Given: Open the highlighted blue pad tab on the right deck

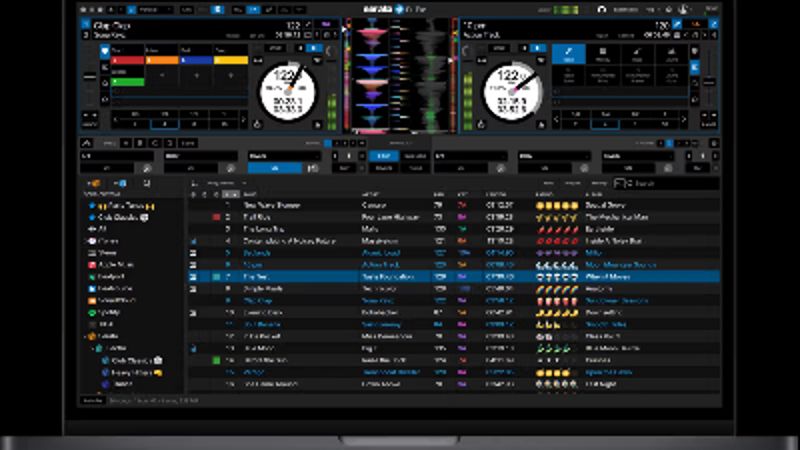Looking at the screenshot, I should (x=694, y=67).
